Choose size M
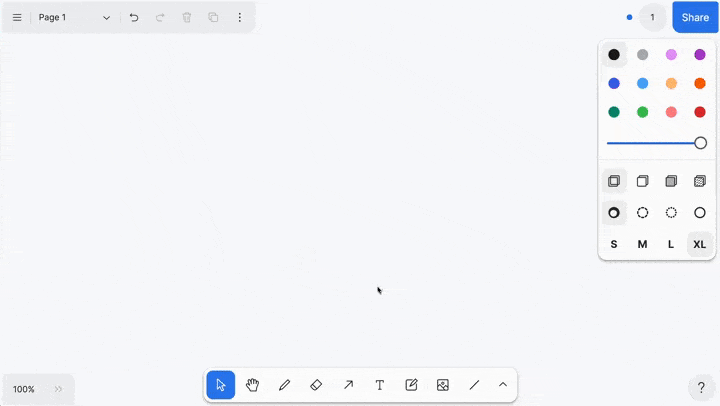 [x=642, y=244]
